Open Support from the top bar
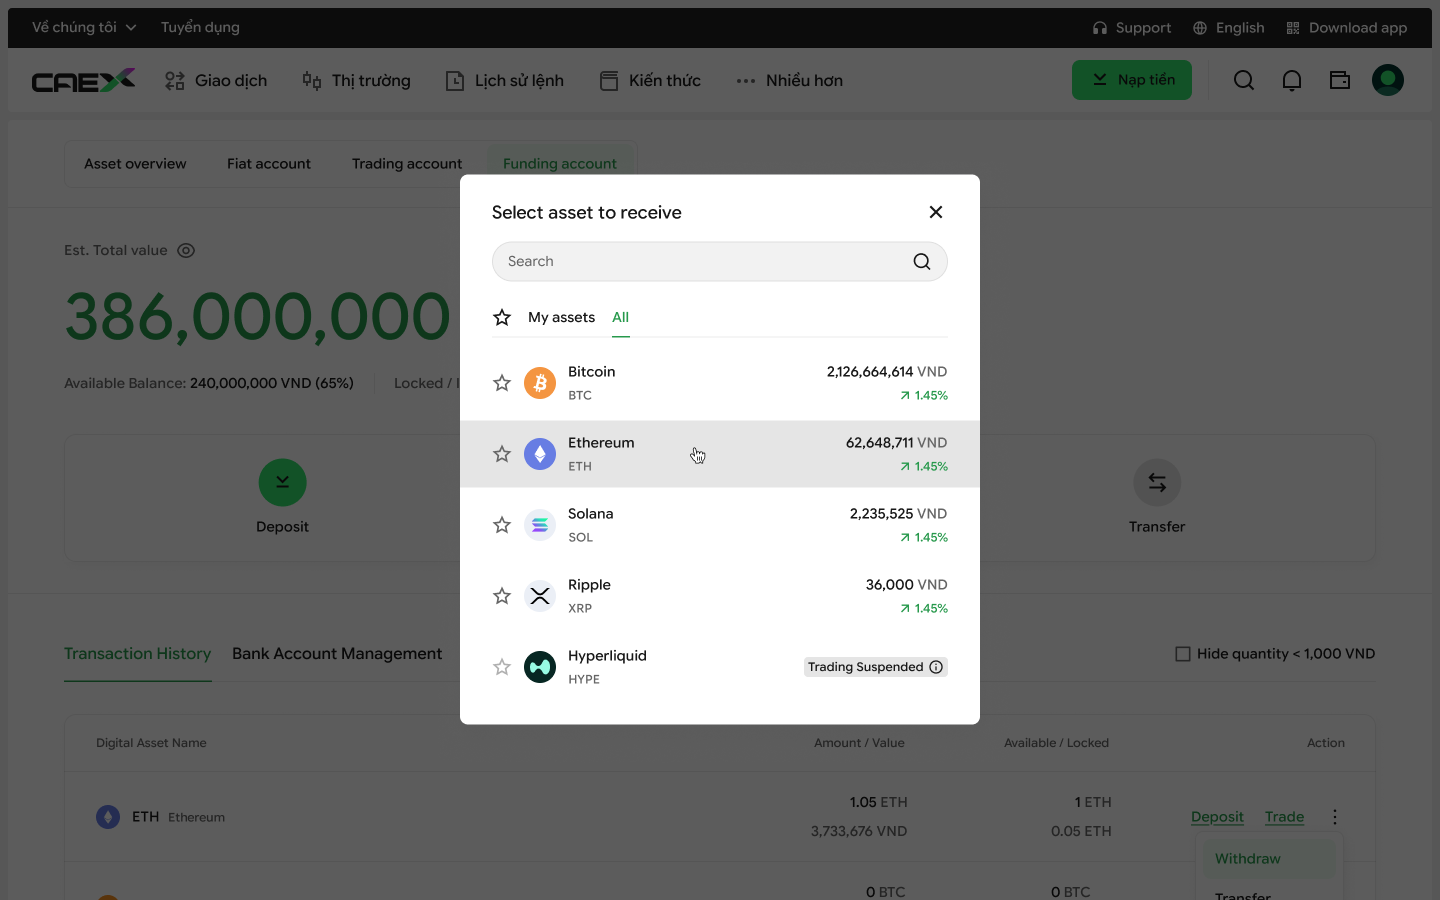The image size is (1440, 900). pyautogui.click(x=1132, y=28)
